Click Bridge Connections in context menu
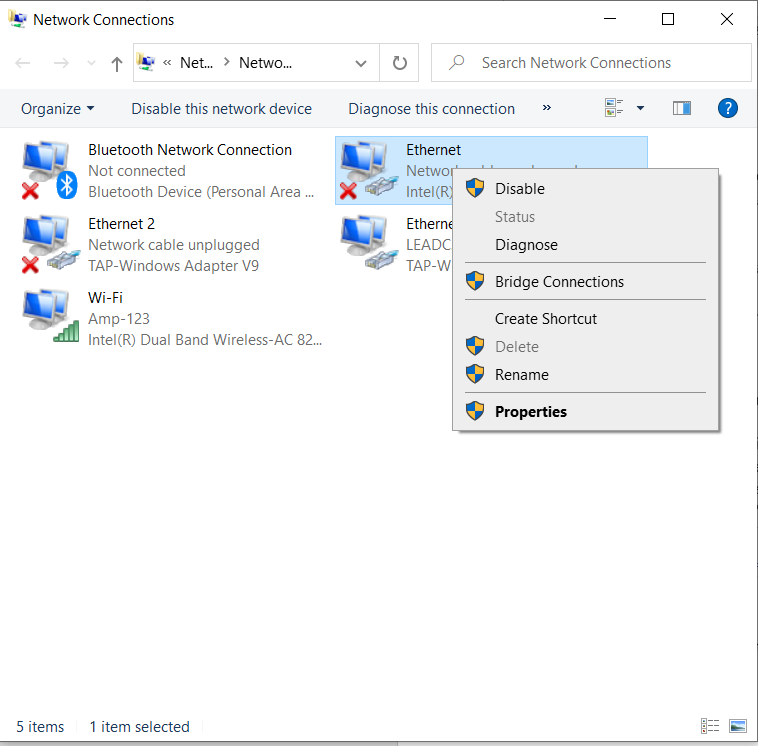758x746 pixels. (558, 282)
